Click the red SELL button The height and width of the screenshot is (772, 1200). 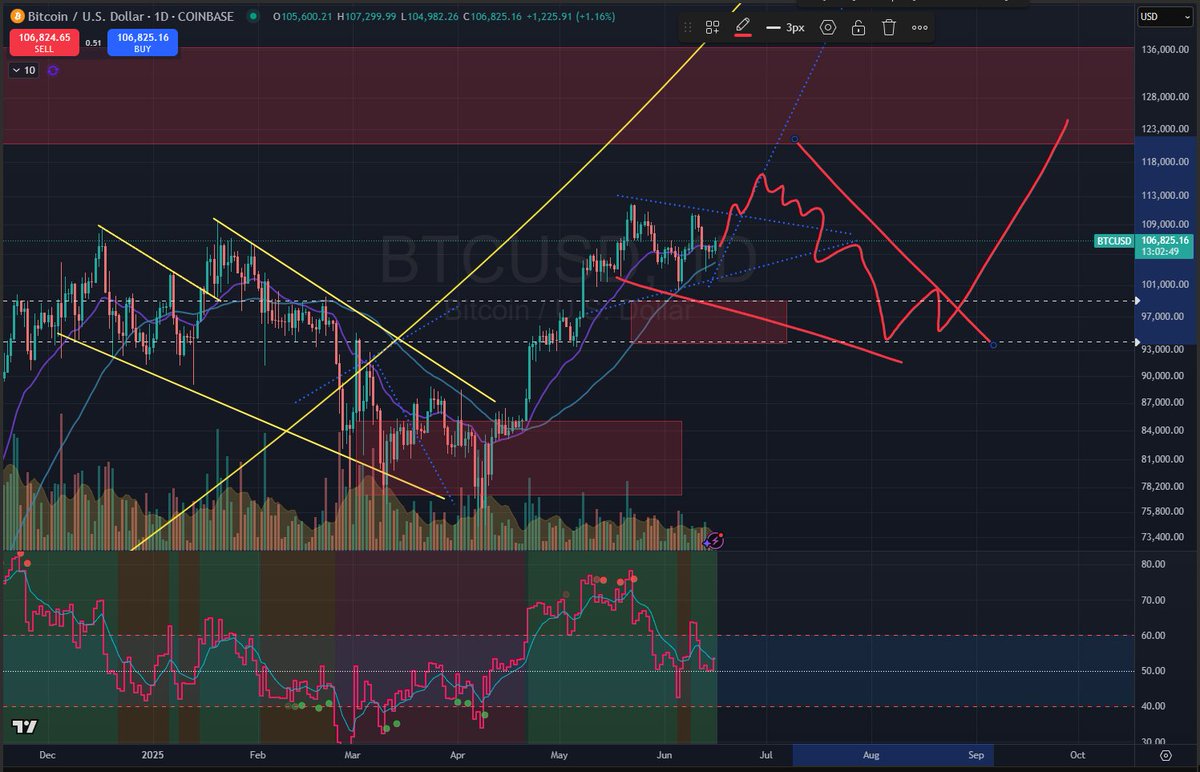[44, 42]
